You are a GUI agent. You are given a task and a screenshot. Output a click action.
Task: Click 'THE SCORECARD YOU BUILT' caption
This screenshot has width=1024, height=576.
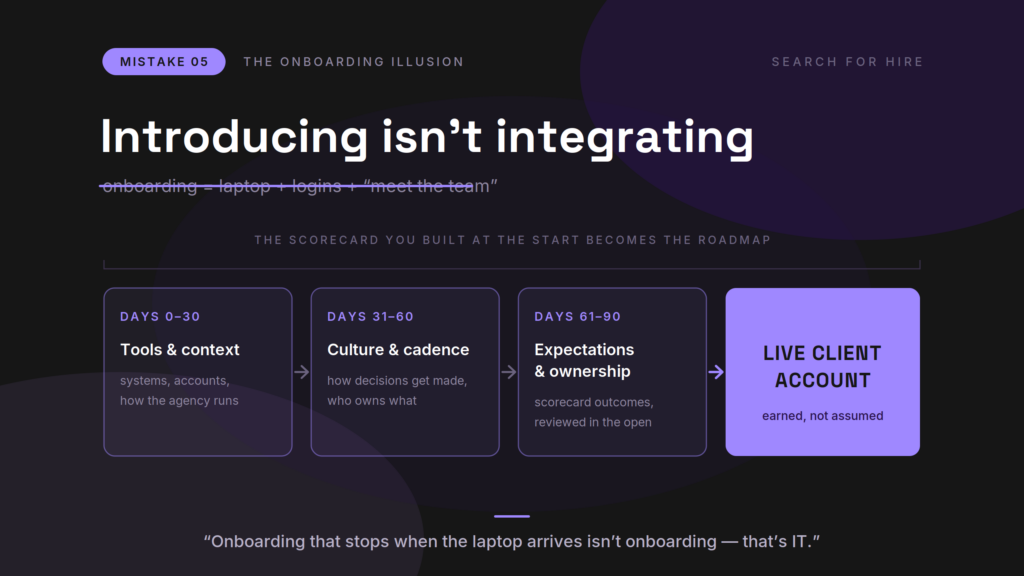(512, 240)
